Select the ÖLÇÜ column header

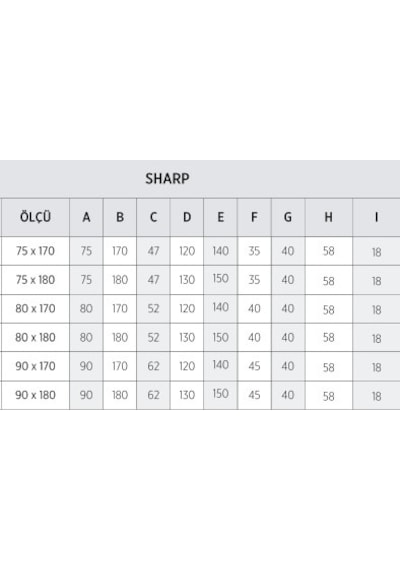click(35, 217)
